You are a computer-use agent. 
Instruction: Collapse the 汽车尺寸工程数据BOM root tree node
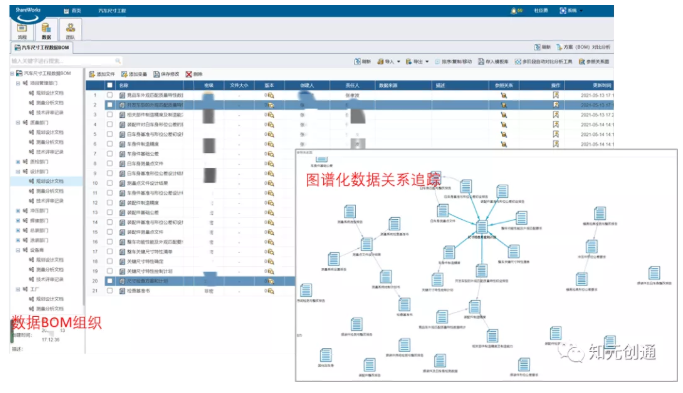click(12, 73)
